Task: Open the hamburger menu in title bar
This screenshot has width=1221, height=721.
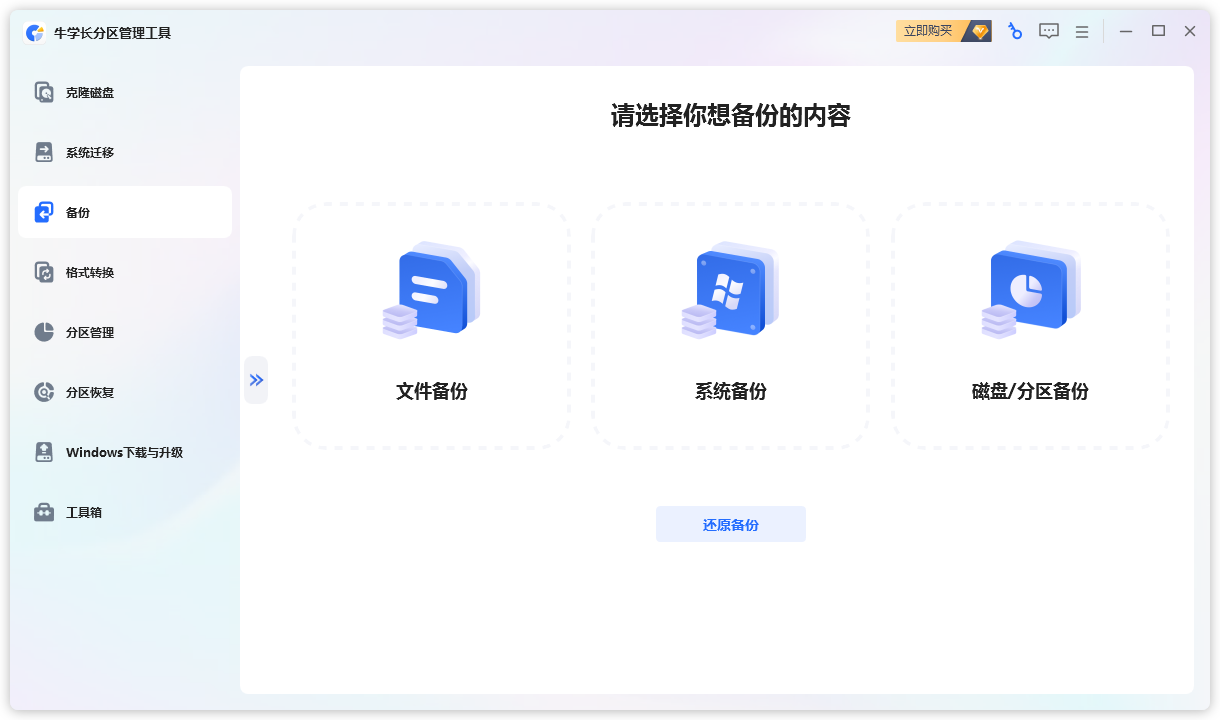Action: coord(1081,32)
